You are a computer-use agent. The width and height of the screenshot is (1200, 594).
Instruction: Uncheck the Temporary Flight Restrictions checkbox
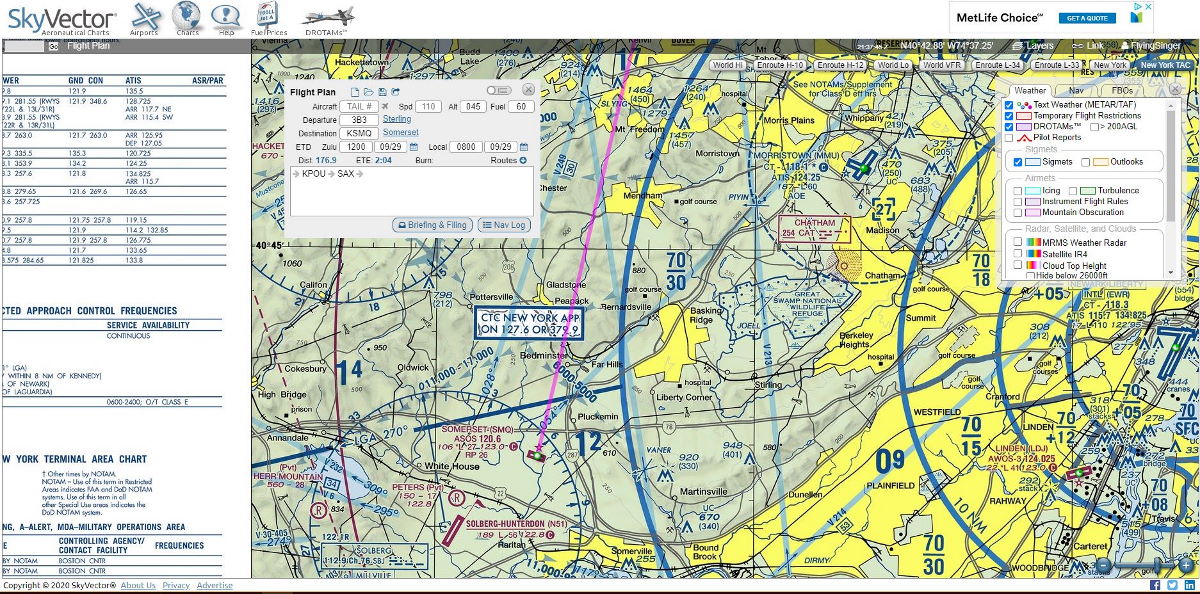pos(1010,116)
